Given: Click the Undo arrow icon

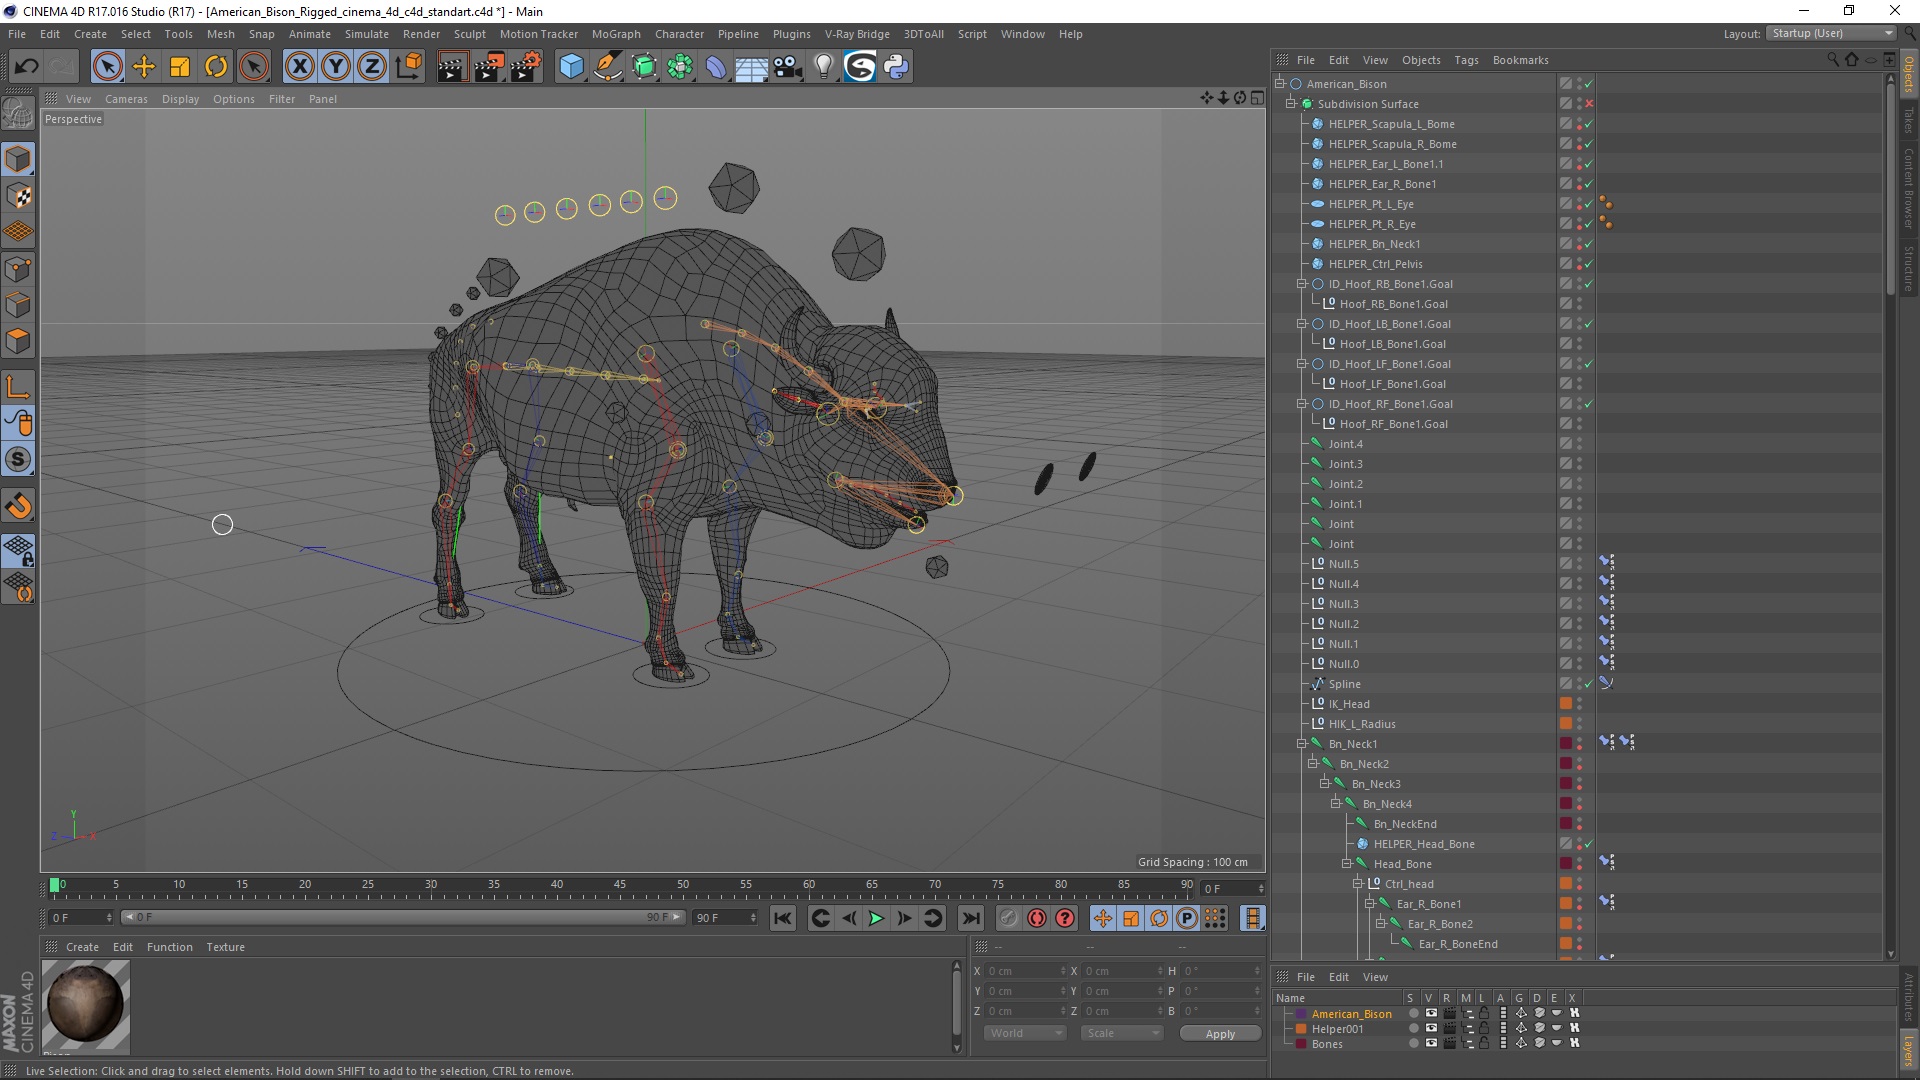Looking at the screenshot, I should [26, 67].
